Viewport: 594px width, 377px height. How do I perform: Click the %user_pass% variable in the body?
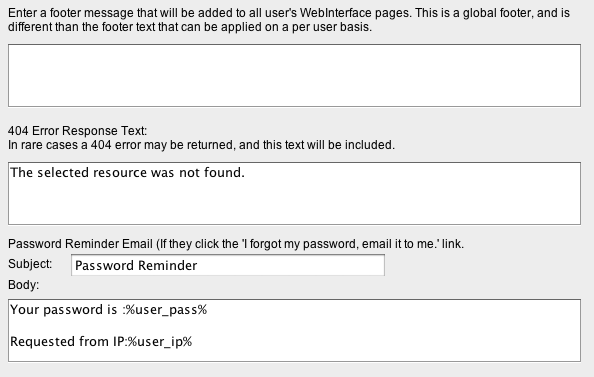167,310
